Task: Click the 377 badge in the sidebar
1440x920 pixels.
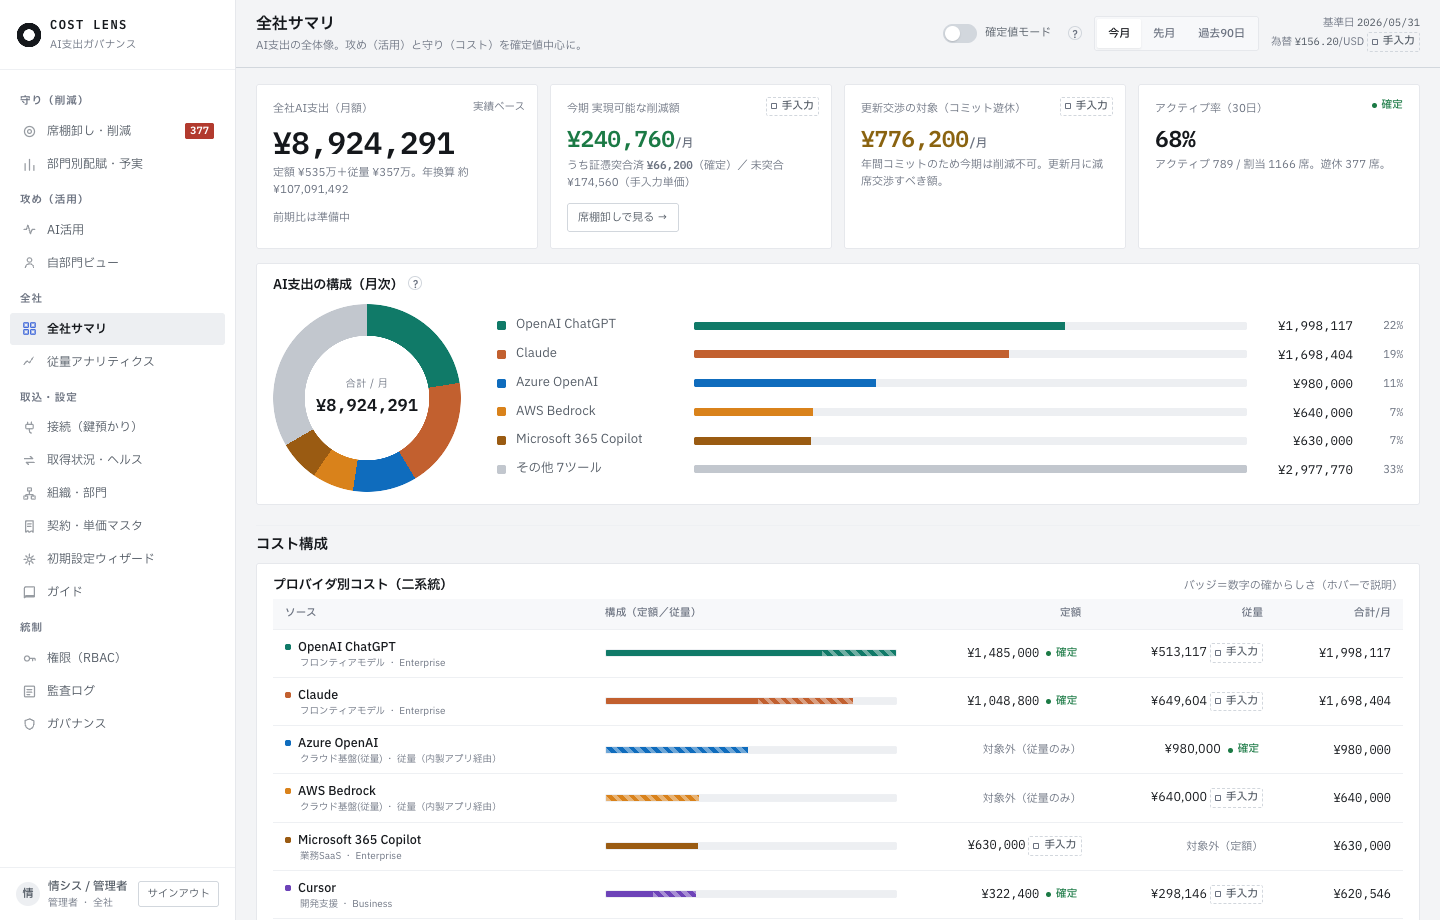Action: 200,131
